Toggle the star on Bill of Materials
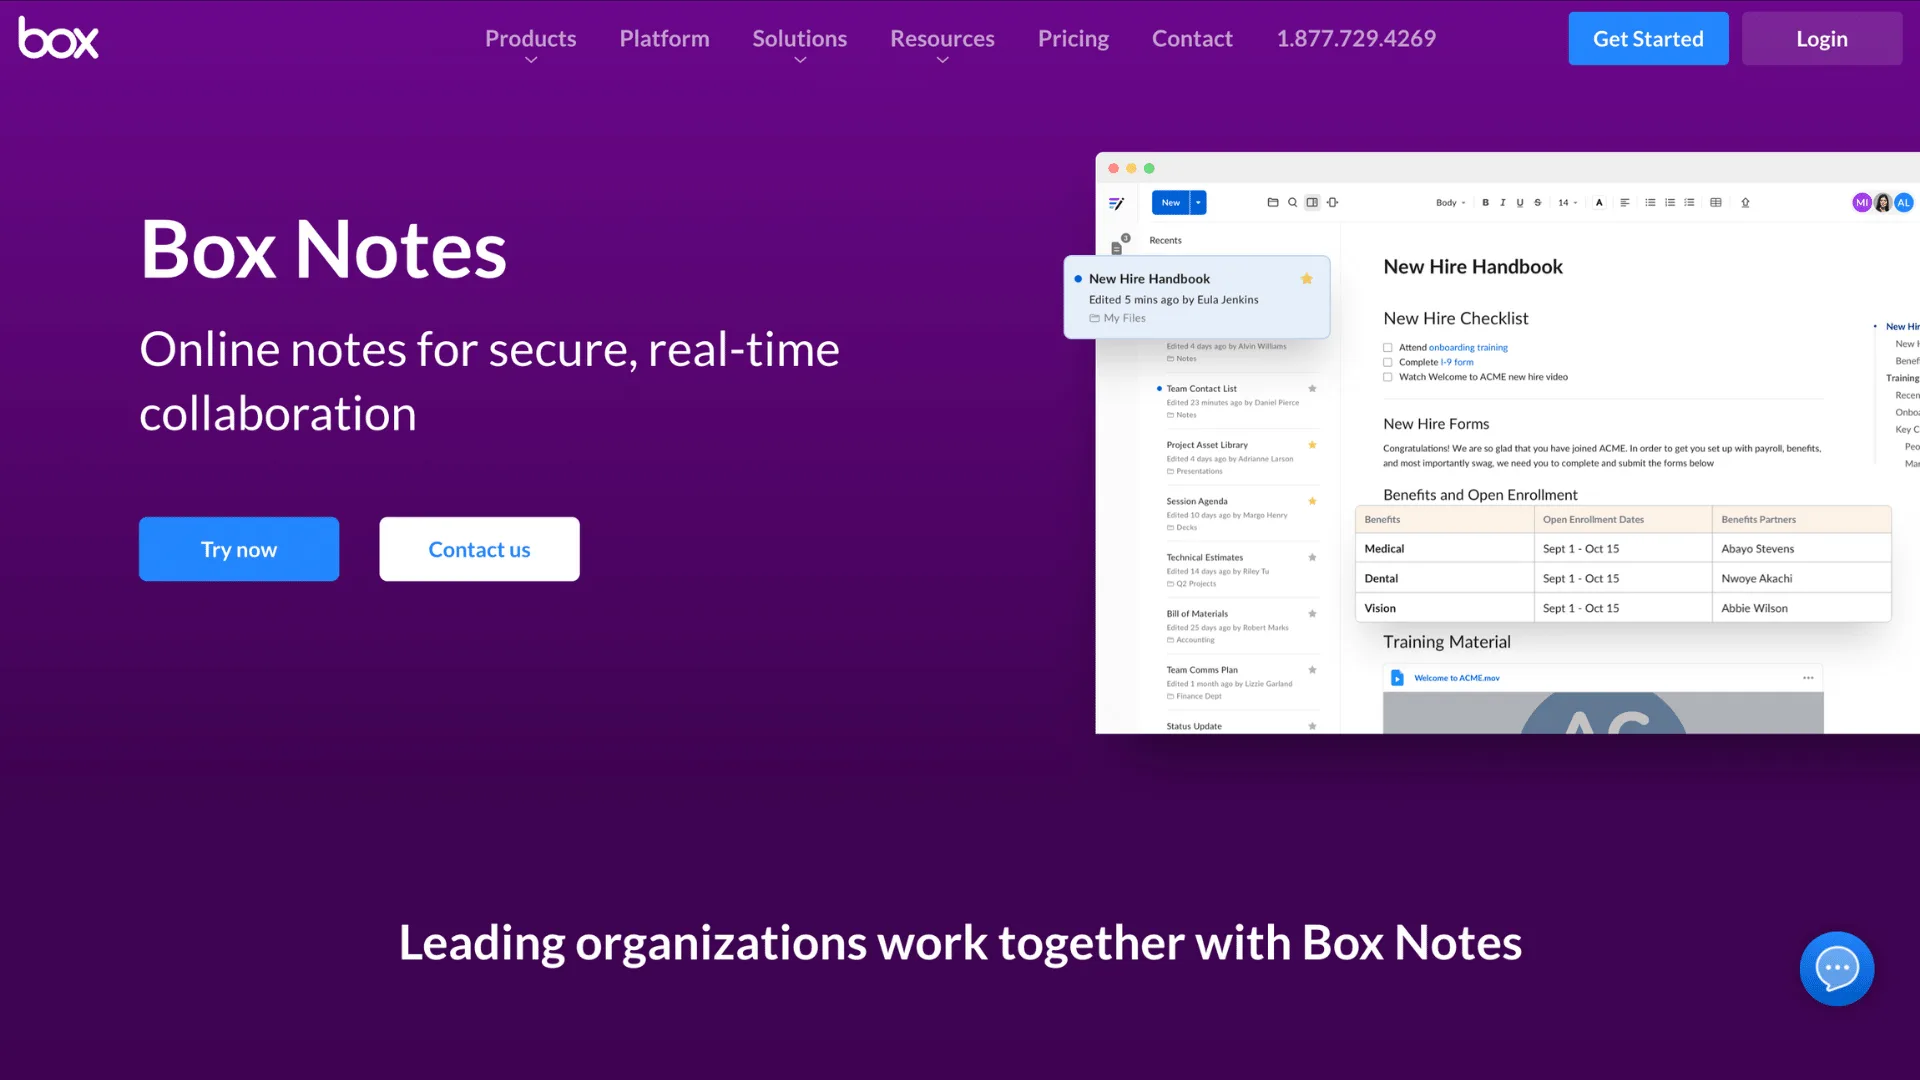The width and height of the screenshot is (1920, 1080). [x=1312, y=614]
